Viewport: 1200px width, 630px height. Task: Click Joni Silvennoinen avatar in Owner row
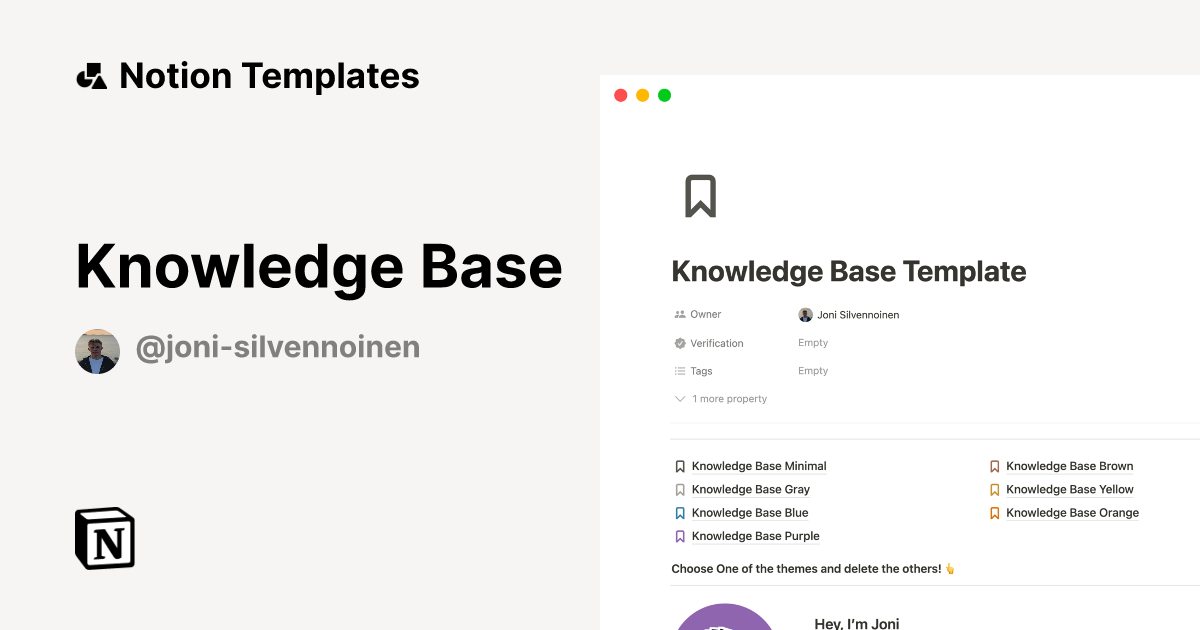pos(805,314)
